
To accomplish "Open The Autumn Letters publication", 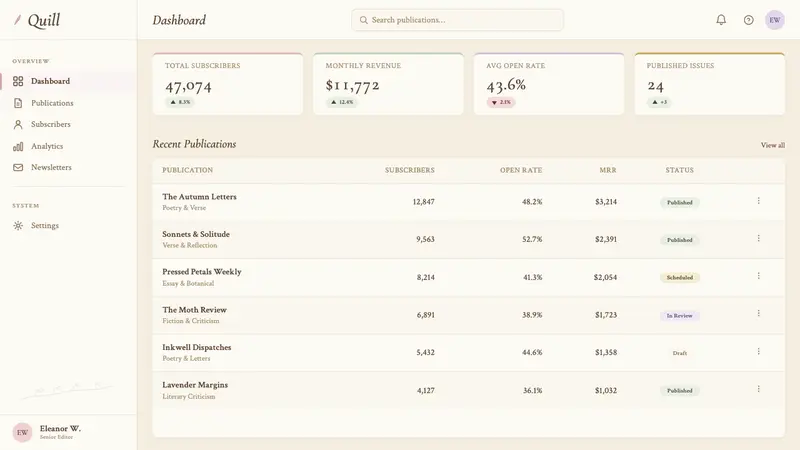I will 199,197.
